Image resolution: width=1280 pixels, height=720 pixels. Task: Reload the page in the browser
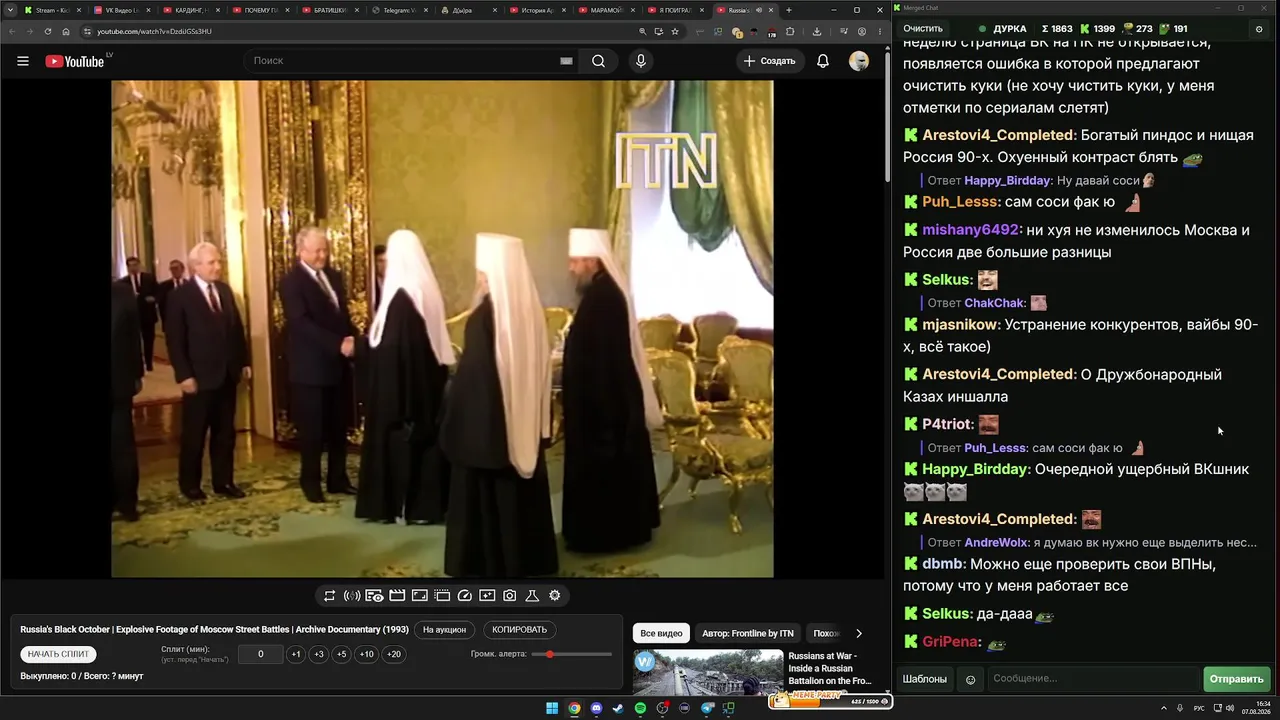coord(47,31)
